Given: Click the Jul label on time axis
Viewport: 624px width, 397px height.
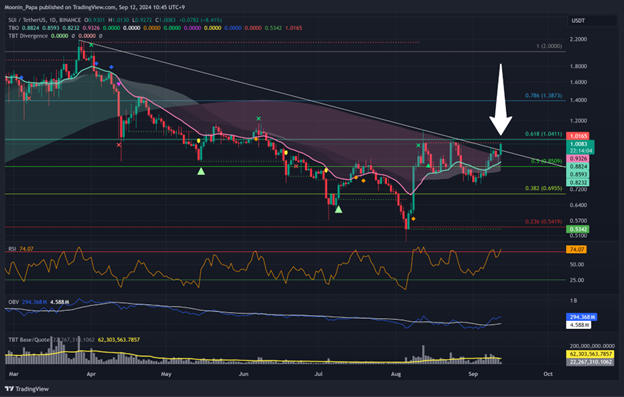Looking at the screenshot, I should 318,374.
